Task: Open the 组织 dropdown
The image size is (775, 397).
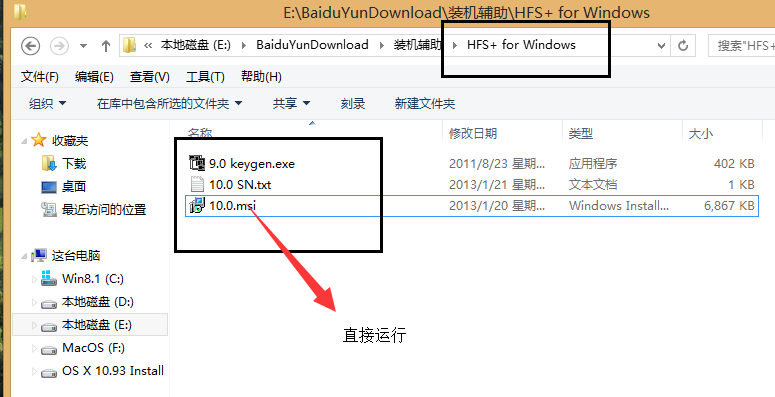Action: point(47,103)
